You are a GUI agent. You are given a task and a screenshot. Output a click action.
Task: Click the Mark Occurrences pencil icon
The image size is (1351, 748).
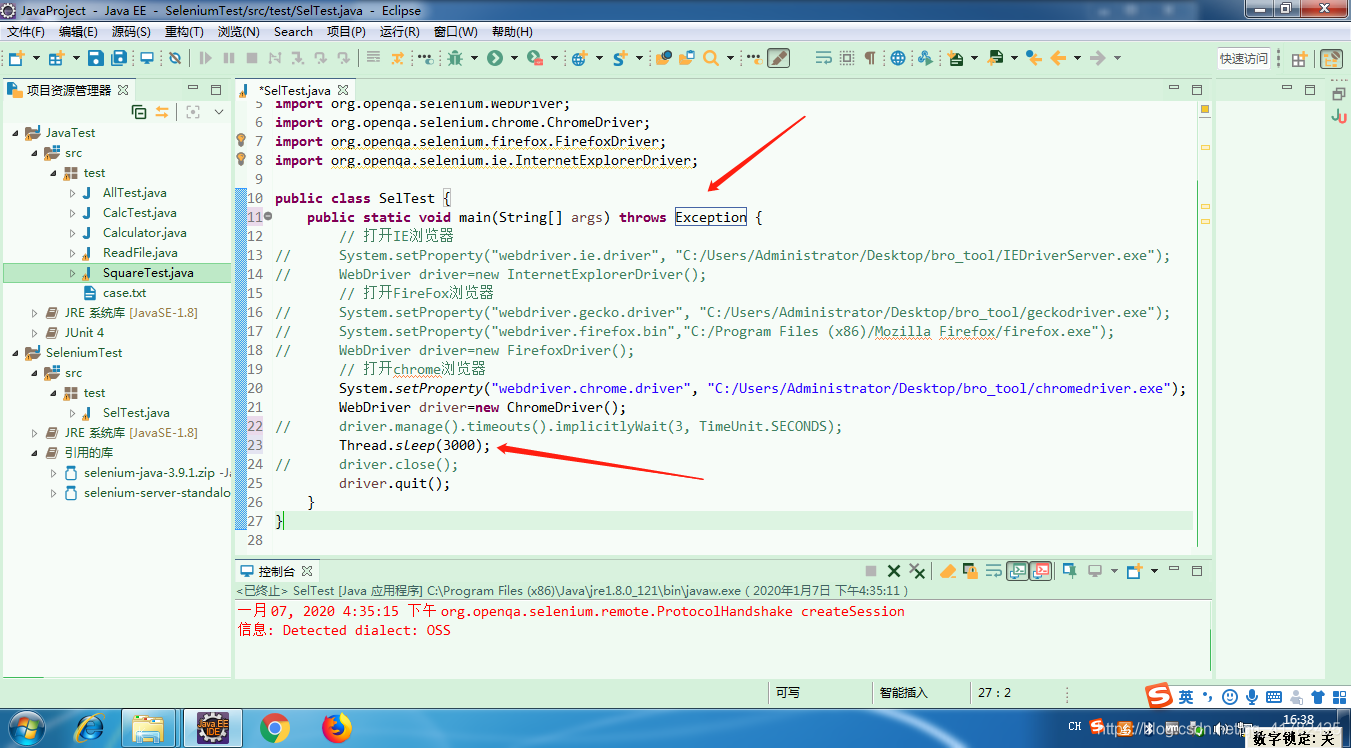[778, 58]
